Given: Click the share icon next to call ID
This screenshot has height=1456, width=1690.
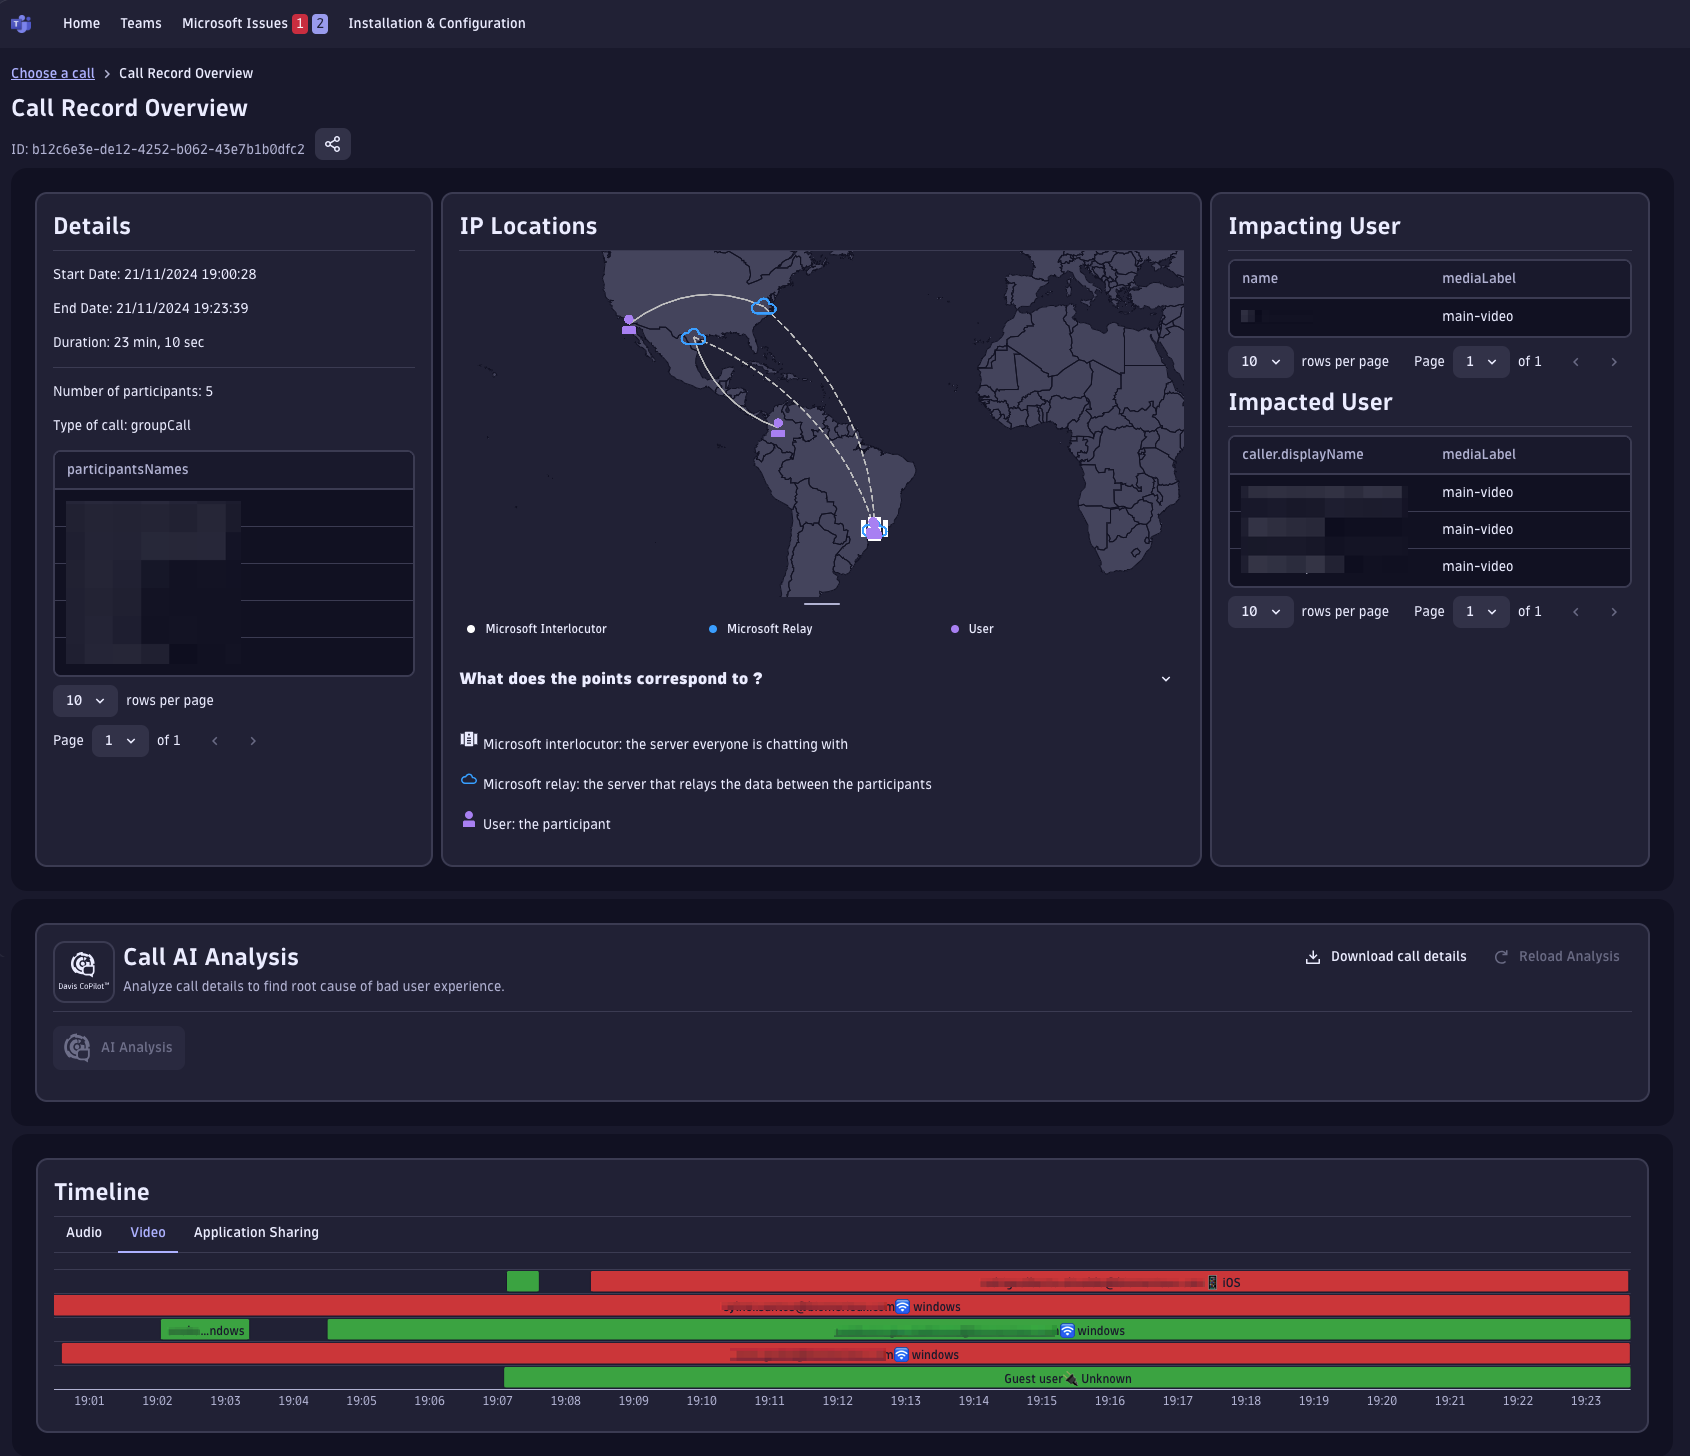Looking at the screenshot, I should coord(333,144).
